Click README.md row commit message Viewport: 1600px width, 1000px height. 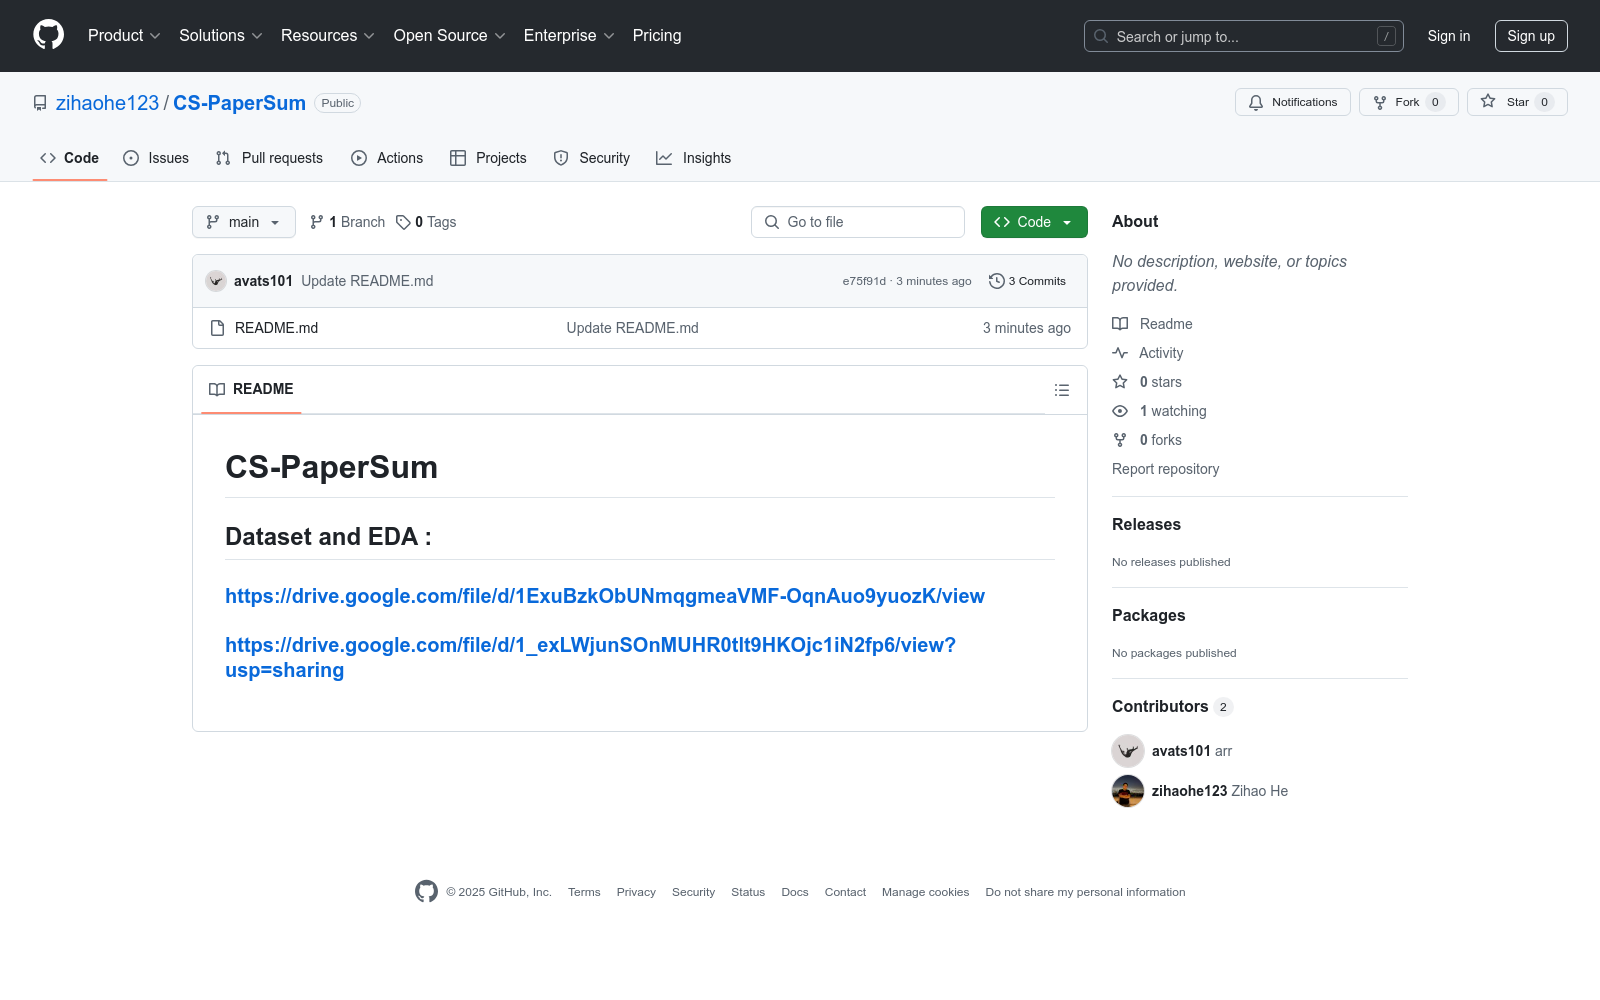pyautogui.click(x=632, y=328)
